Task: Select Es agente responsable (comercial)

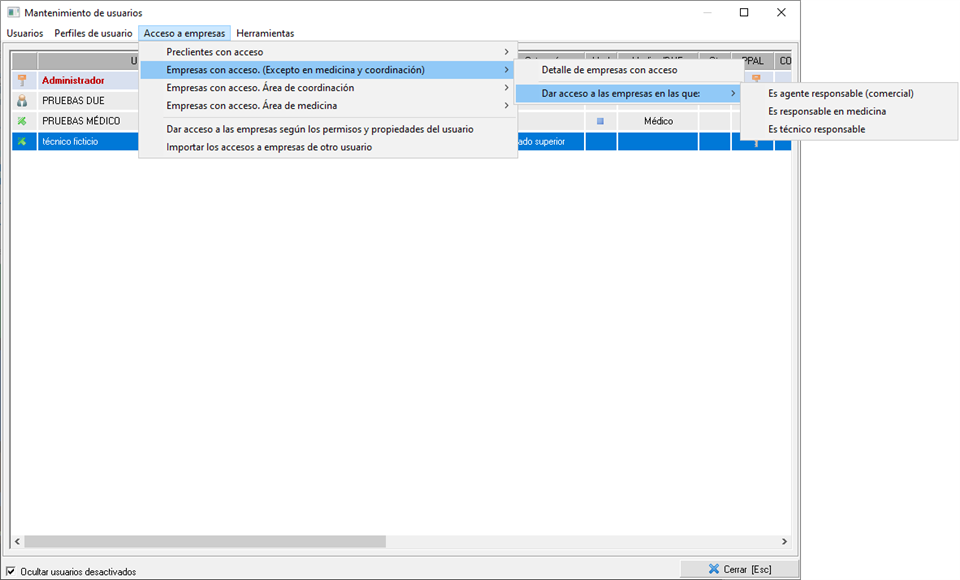Action: pyautogui.click(x=840, y=93)
